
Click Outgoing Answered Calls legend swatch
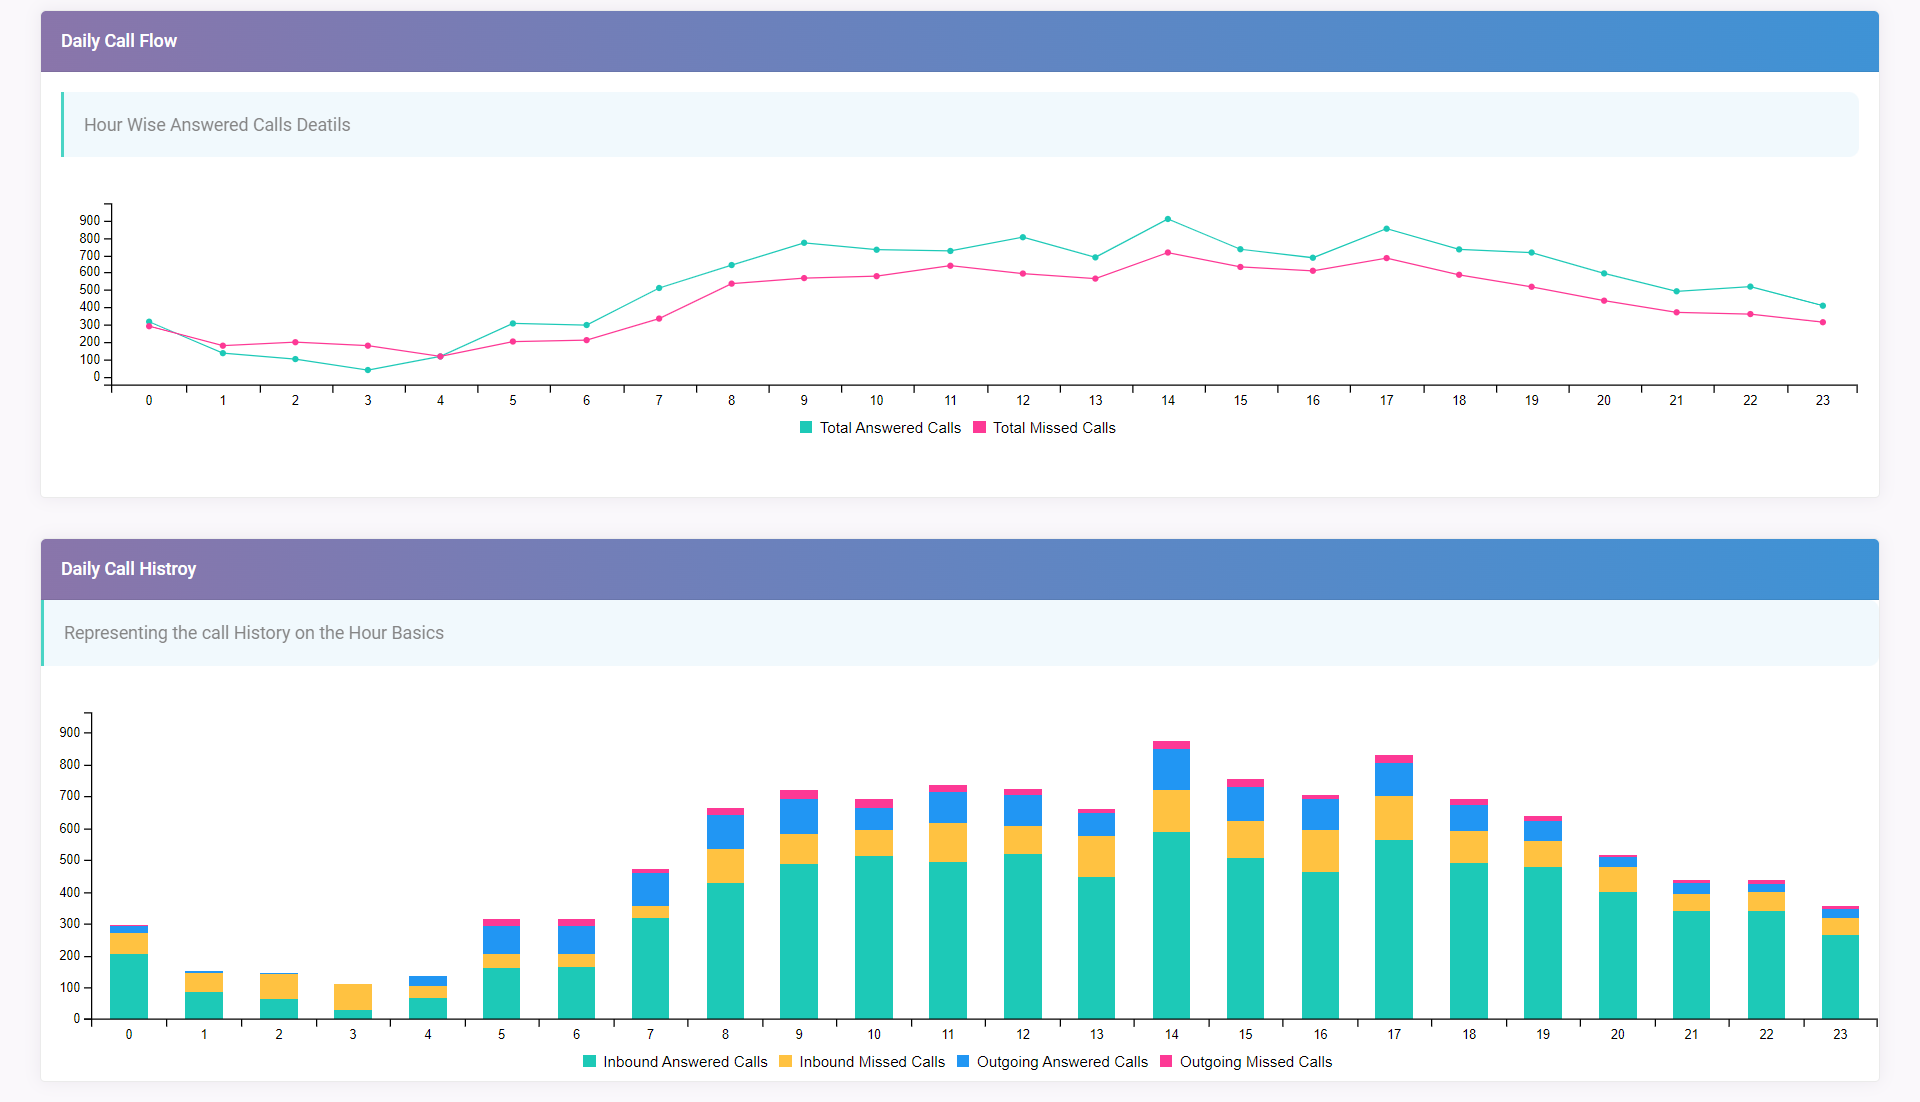pyautogui.click(x=963, y=1062)
